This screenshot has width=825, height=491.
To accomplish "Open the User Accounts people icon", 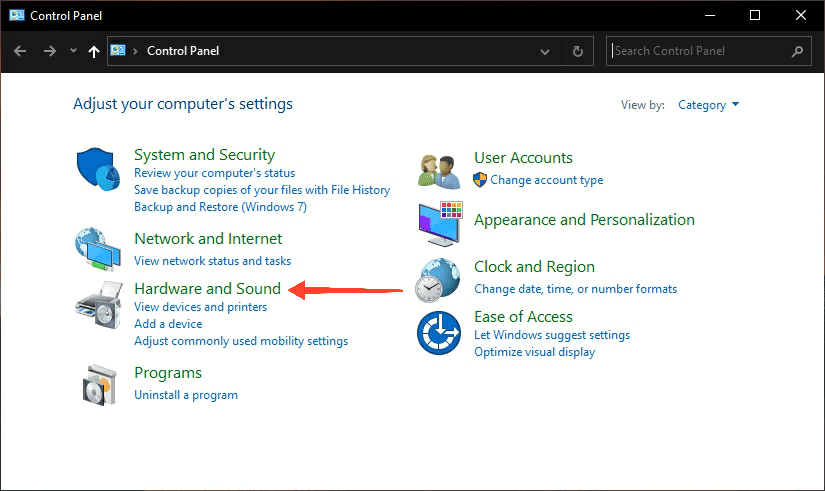I will pyautogui.click(x=439, y=172).
